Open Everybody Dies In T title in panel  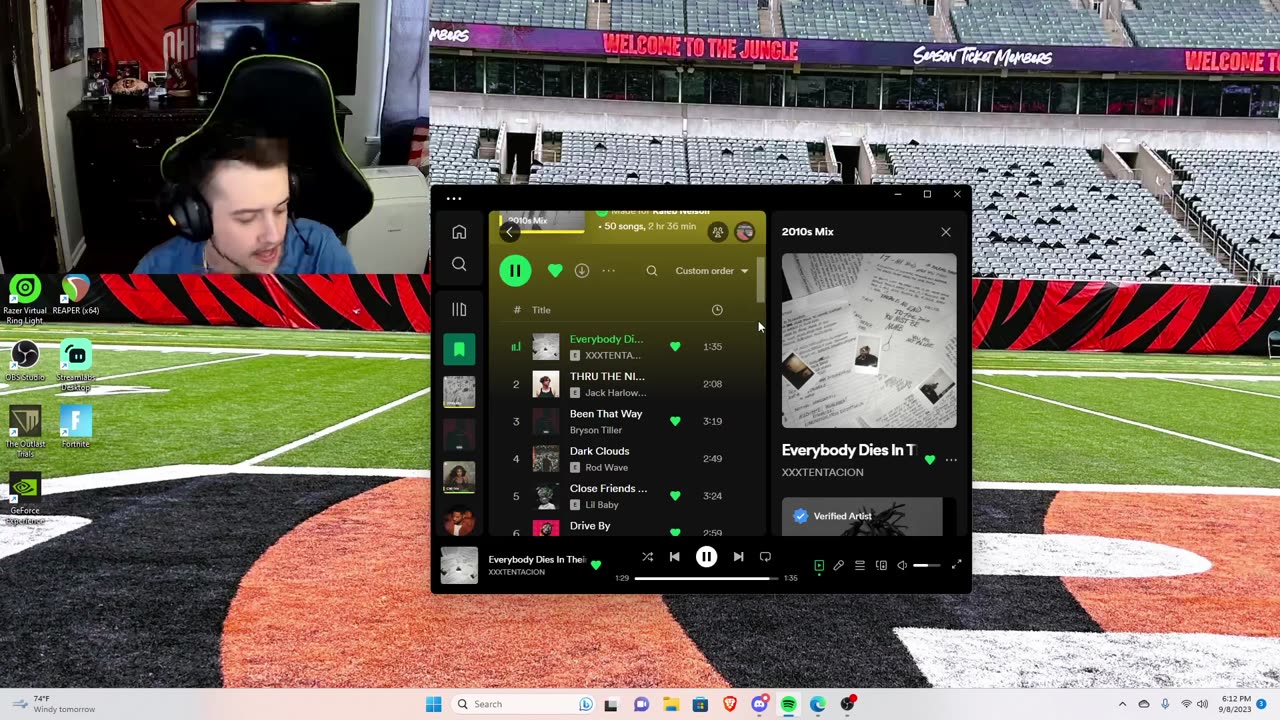(848, 451)
